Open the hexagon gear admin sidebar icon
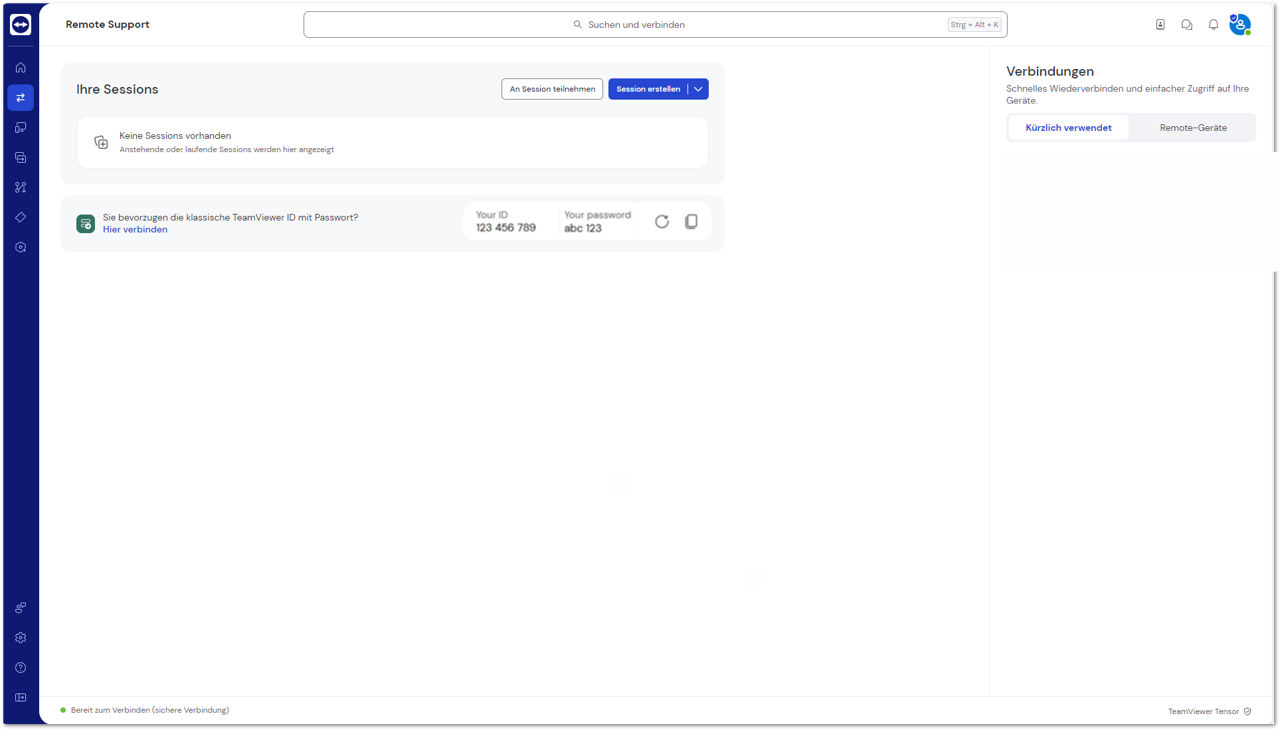 [20, 247]
